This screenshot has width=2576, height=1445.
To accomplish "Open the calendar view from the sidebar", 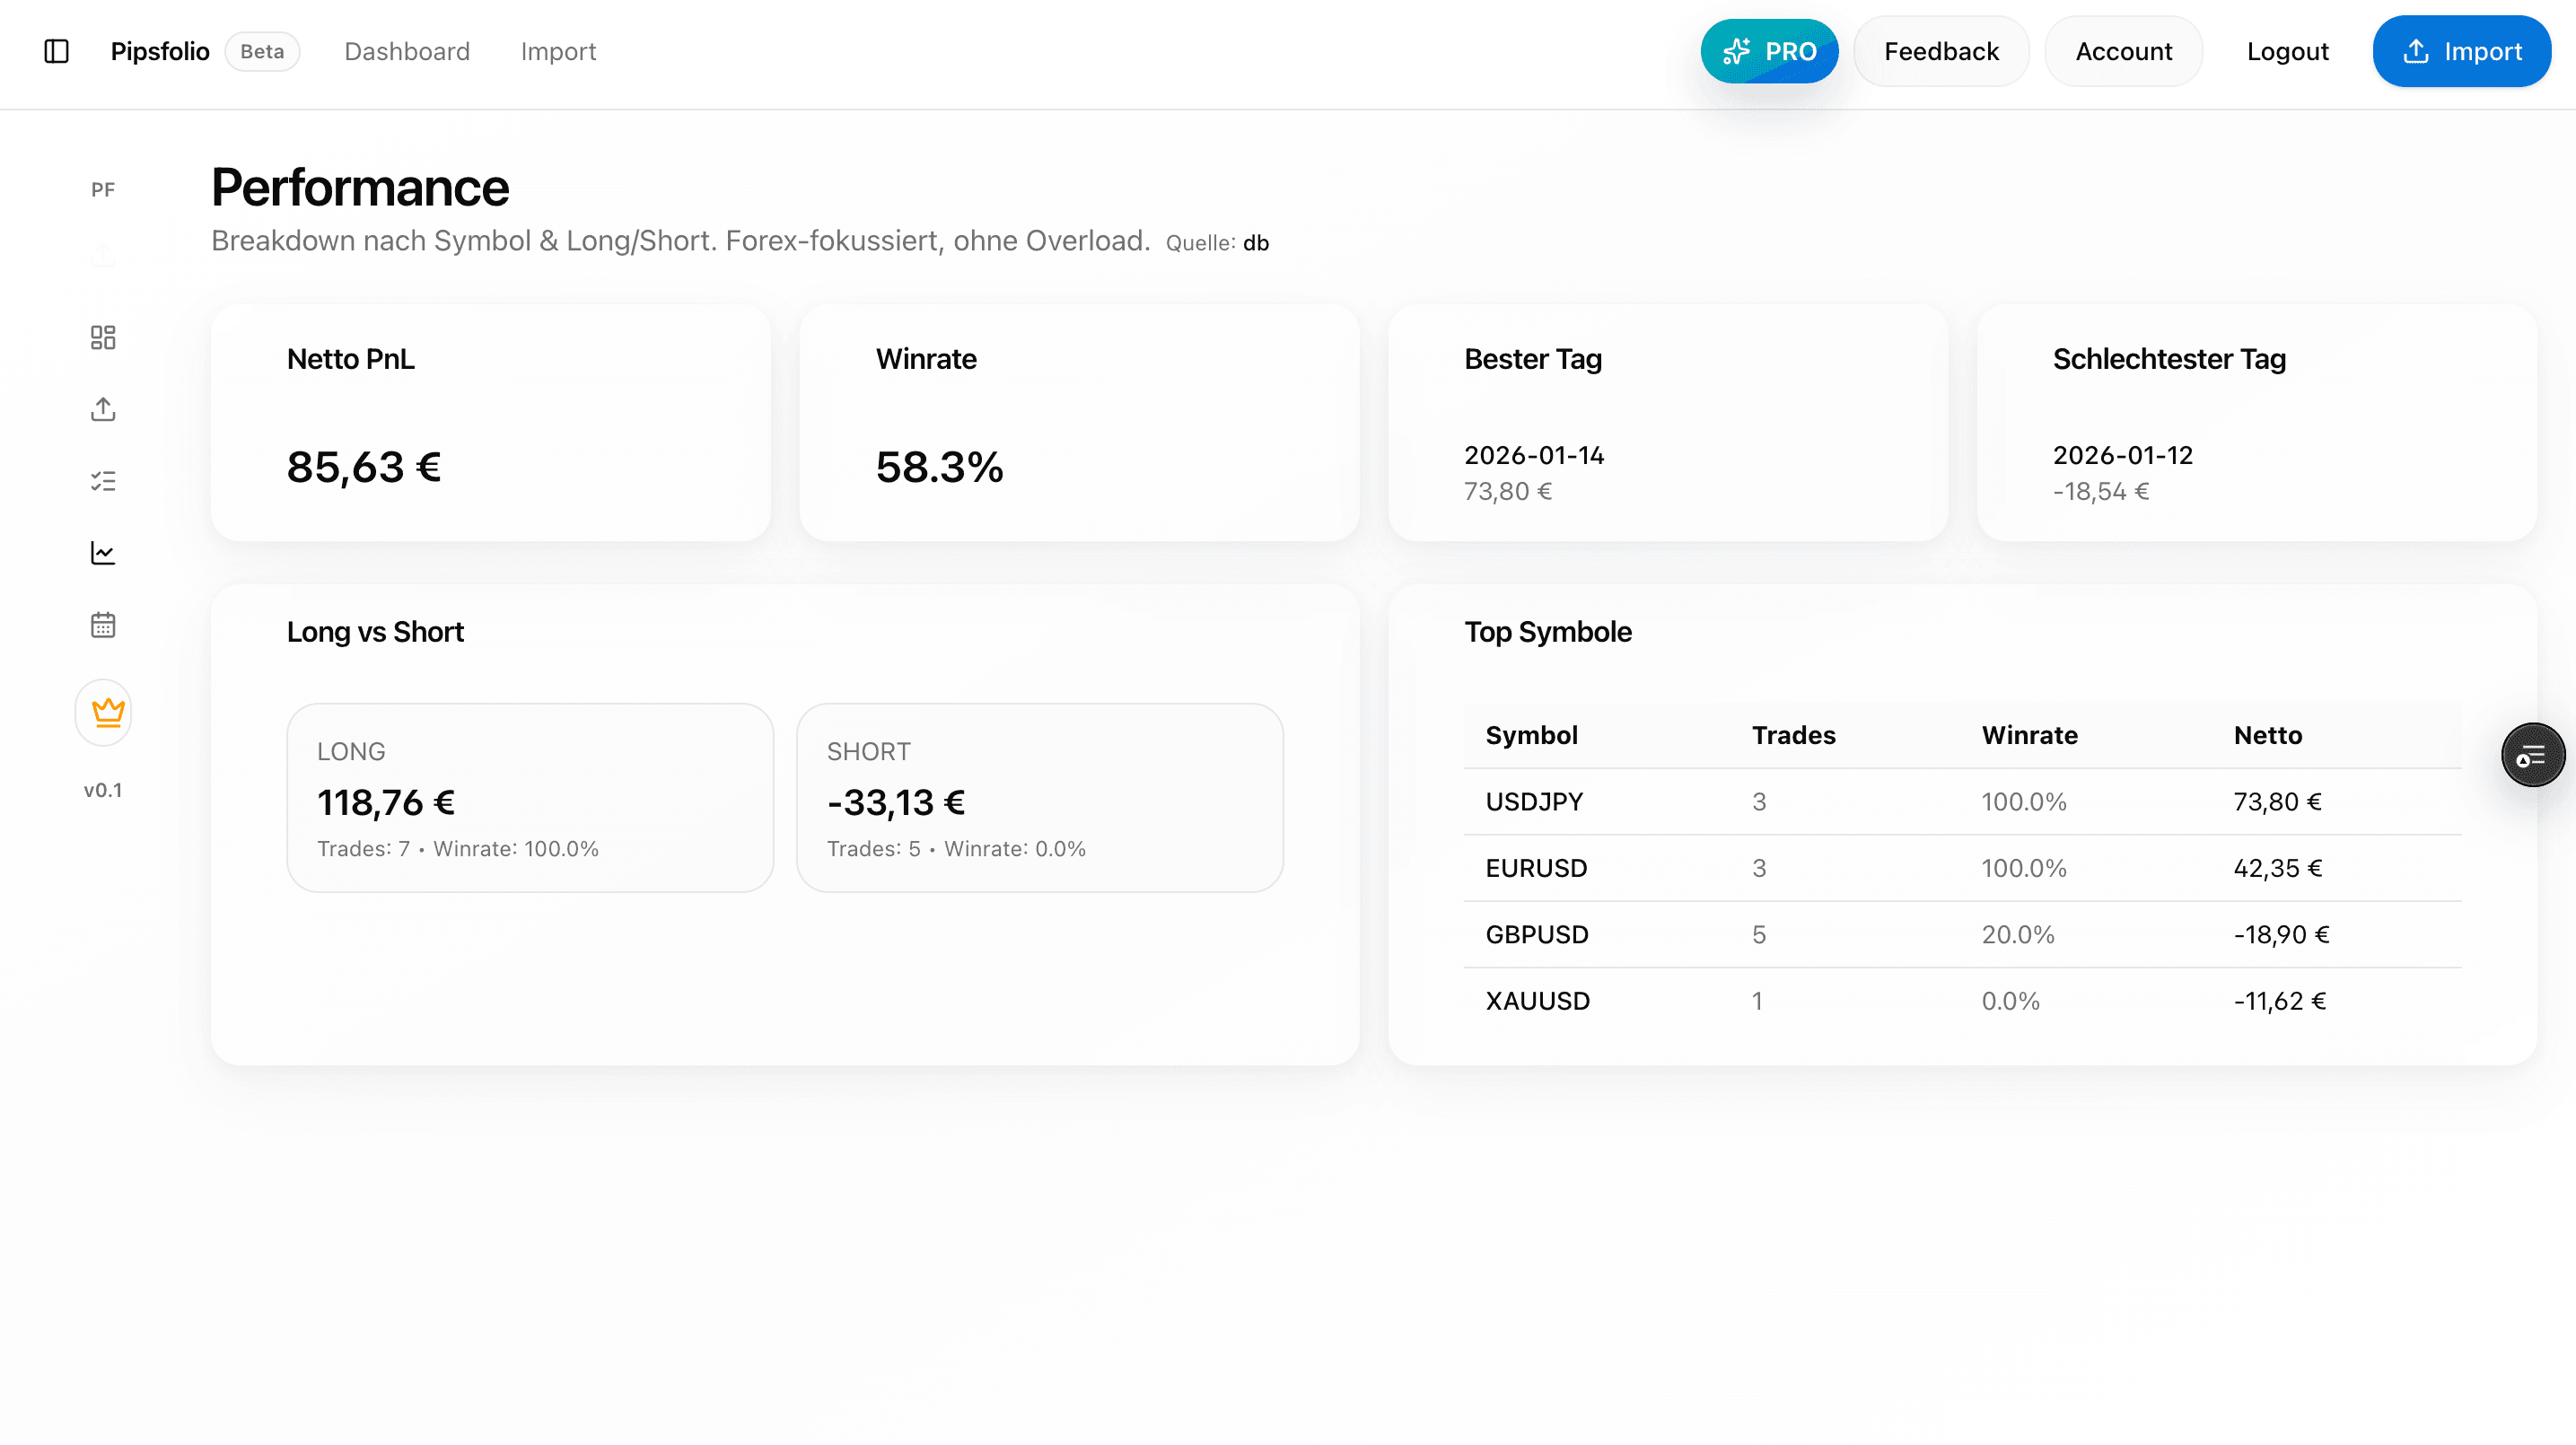I will click(x=103, y=624).
